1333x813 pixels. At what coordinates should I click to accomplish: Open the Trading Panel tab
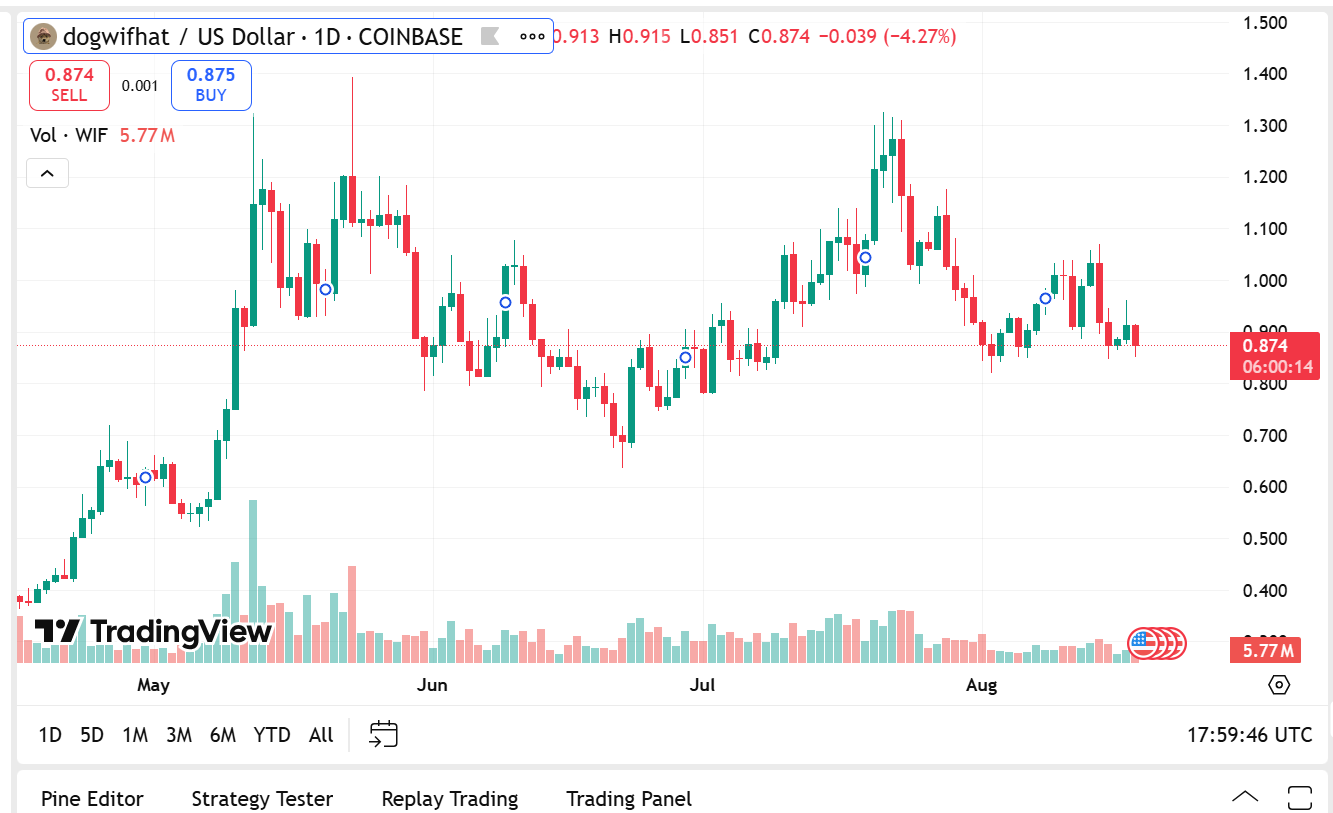(x=629, y=799)
